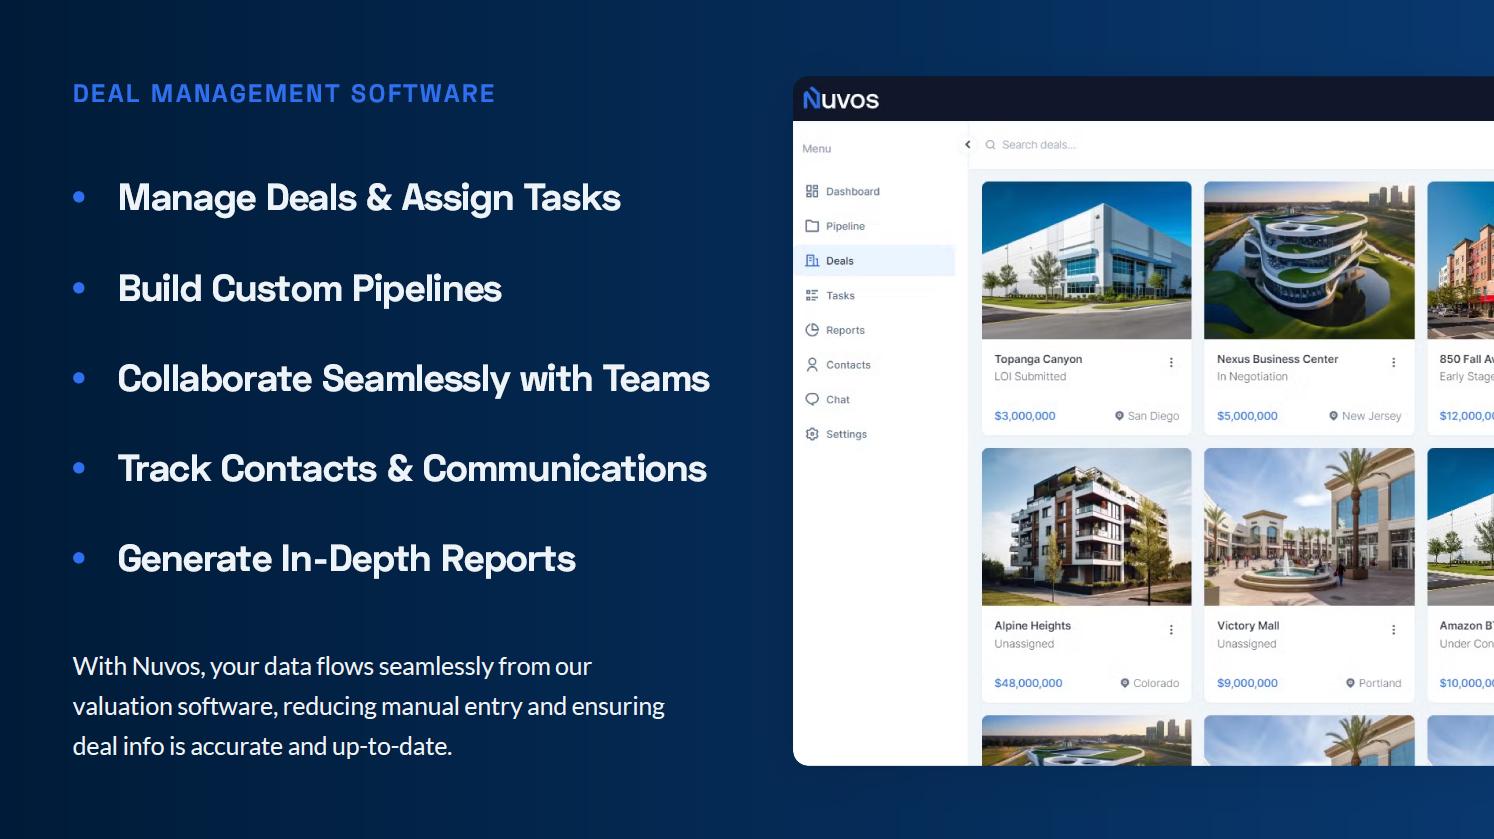Screen dimensions: 1494x839
Task: Click the $48,000,000 Alpine Heights price
Action: click(1028, 683)
